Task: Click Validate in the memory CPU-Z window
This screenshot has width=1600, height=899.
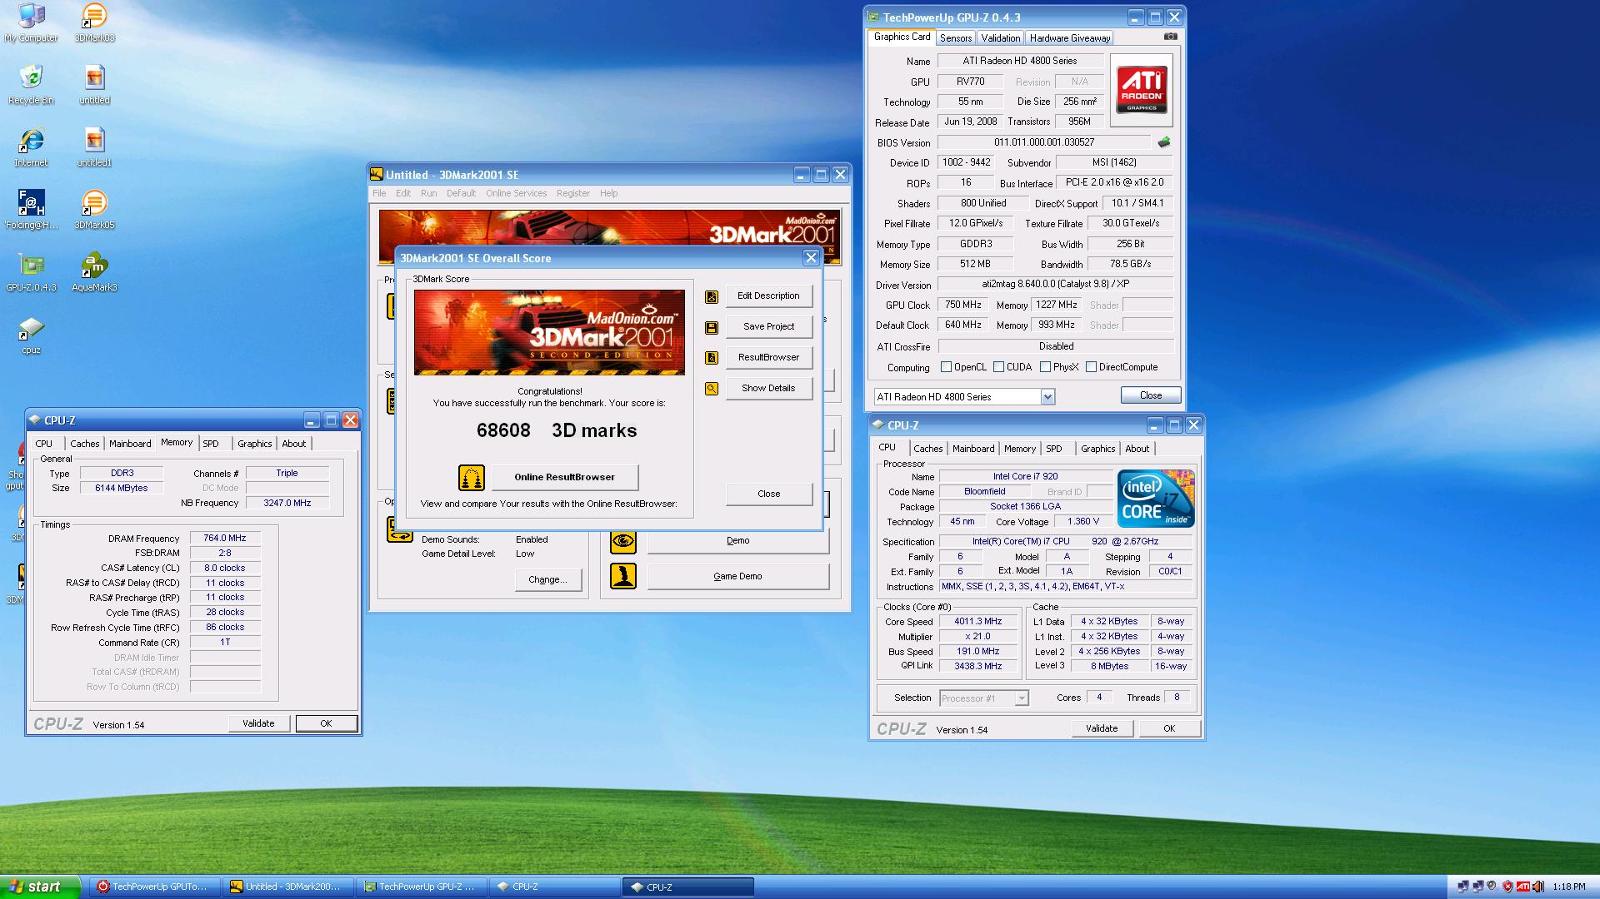Action: pos(258,723)
